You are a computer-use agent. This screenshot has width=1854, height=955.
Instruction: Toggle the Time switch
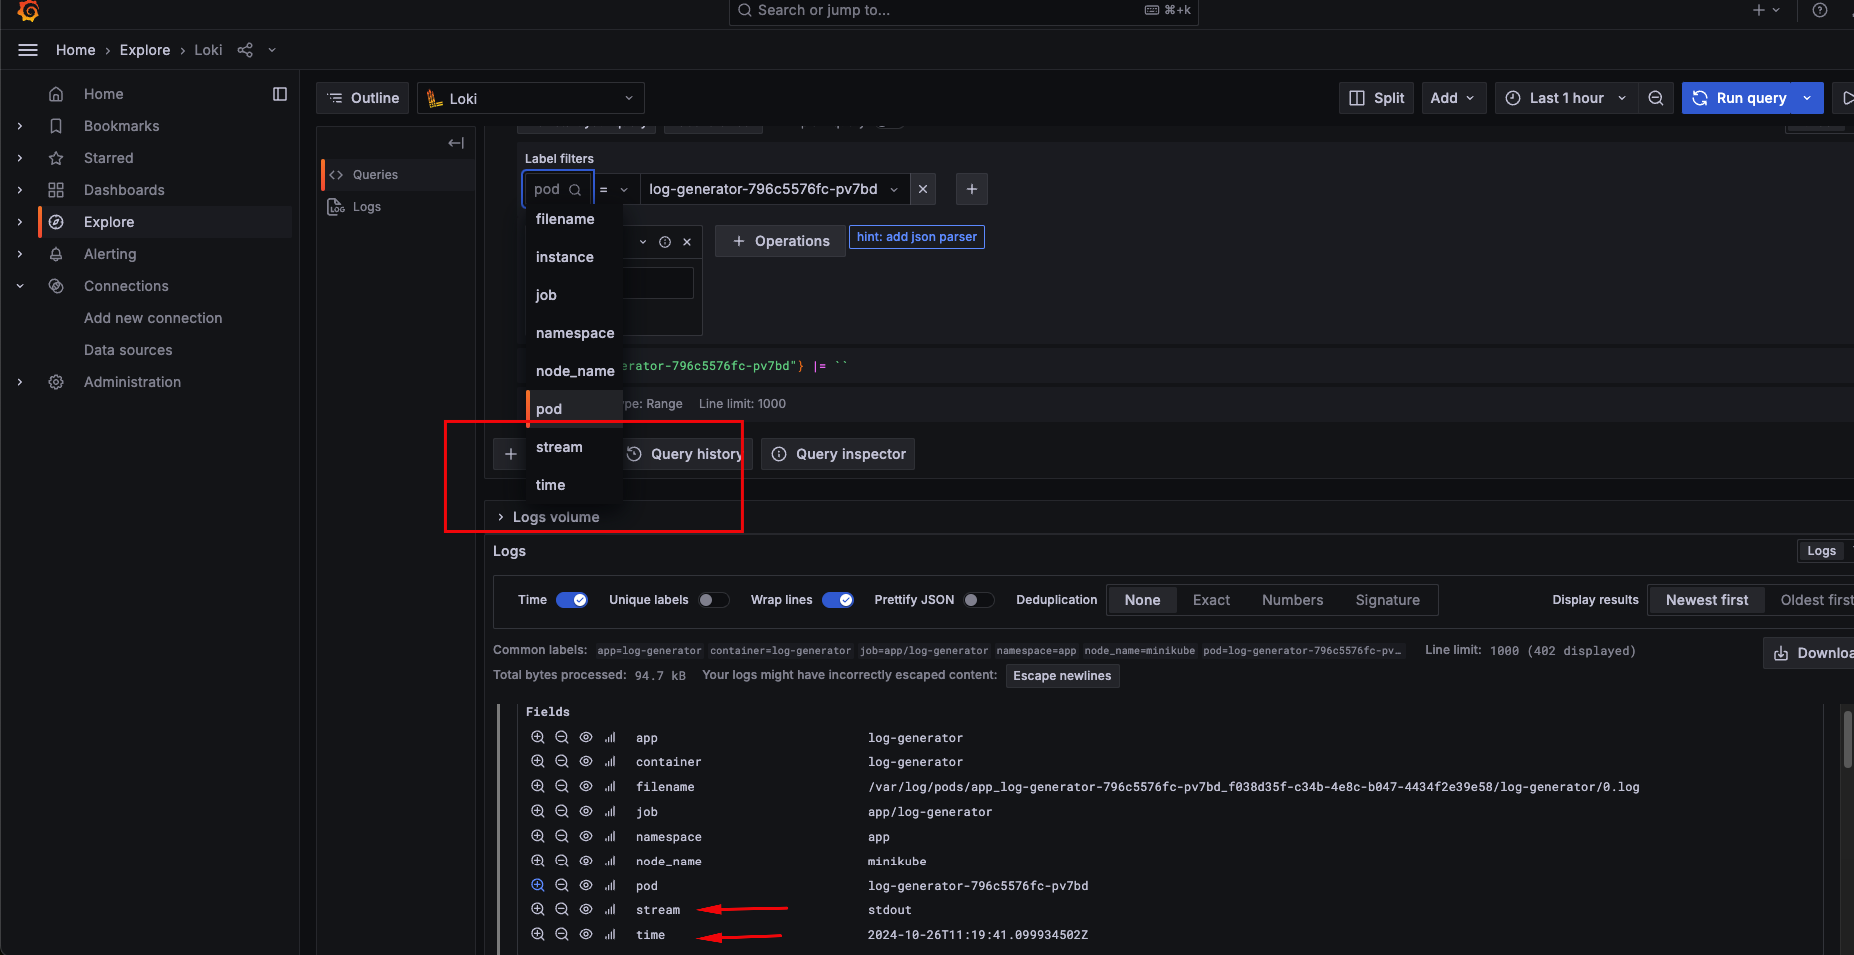pos(572,600)
